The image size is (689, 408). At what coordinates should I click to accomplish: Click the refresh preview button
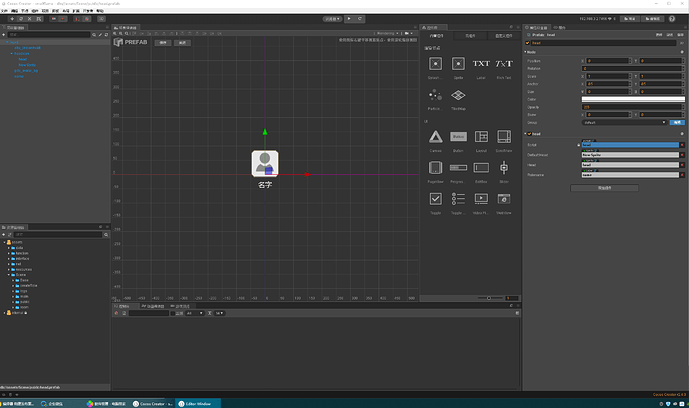click(360, 19)
